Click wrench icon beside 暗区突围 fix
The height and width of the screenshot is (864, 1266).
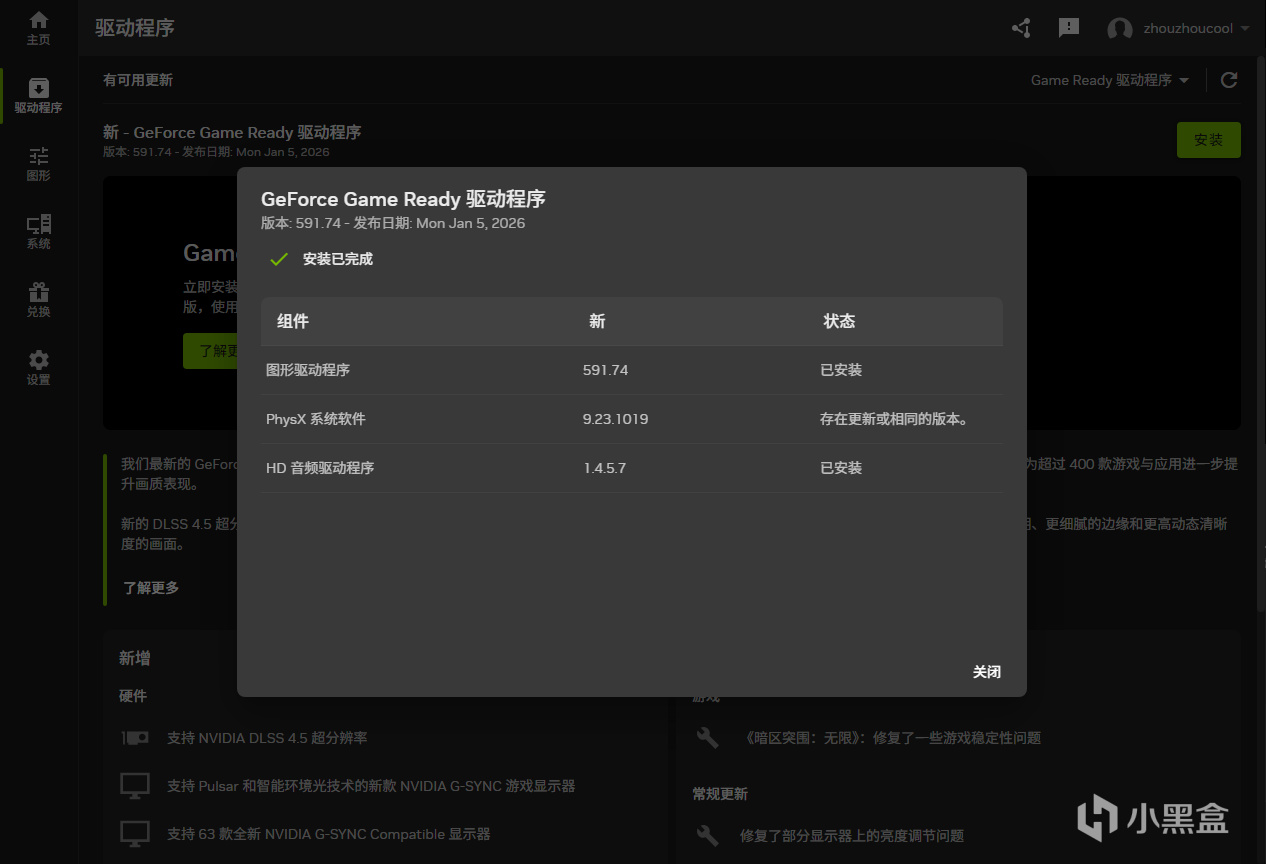coord(707,738)
